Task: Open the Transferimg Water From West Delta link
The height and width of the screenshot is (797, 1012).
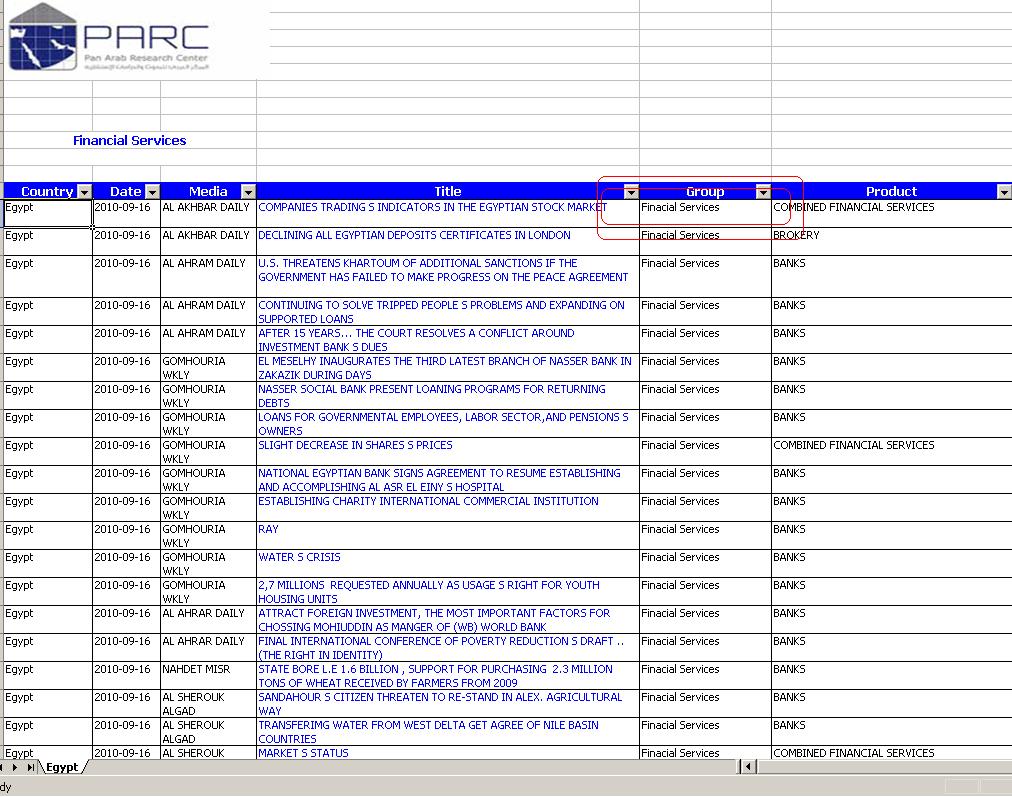Action: pos(429,732)
